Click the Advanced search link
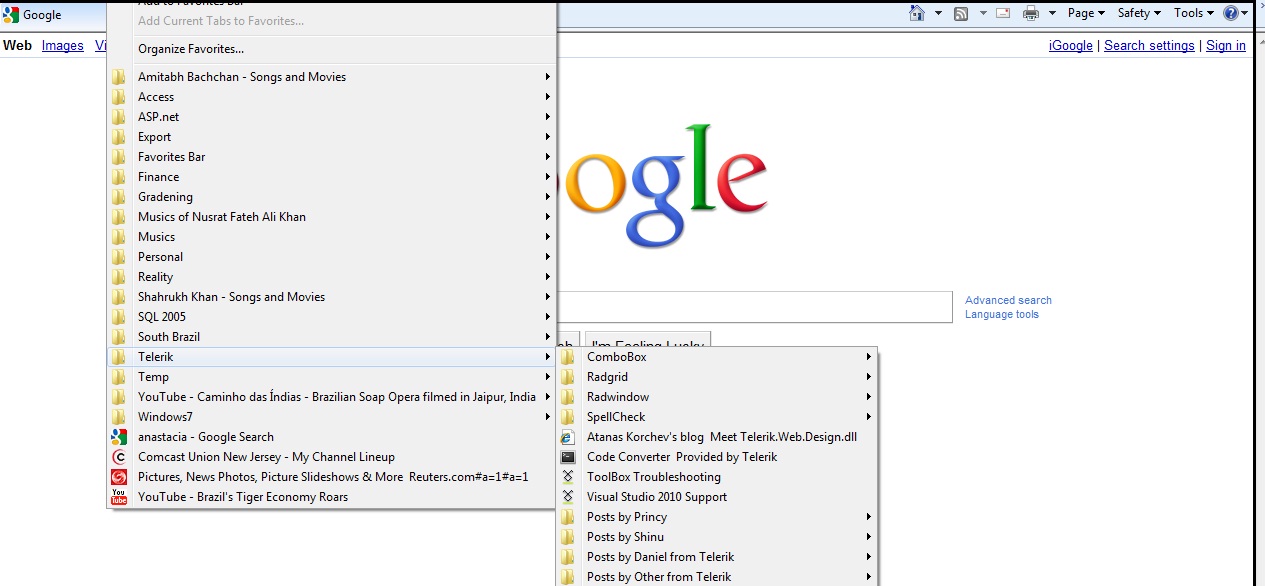 click(x=1008, y=300)
